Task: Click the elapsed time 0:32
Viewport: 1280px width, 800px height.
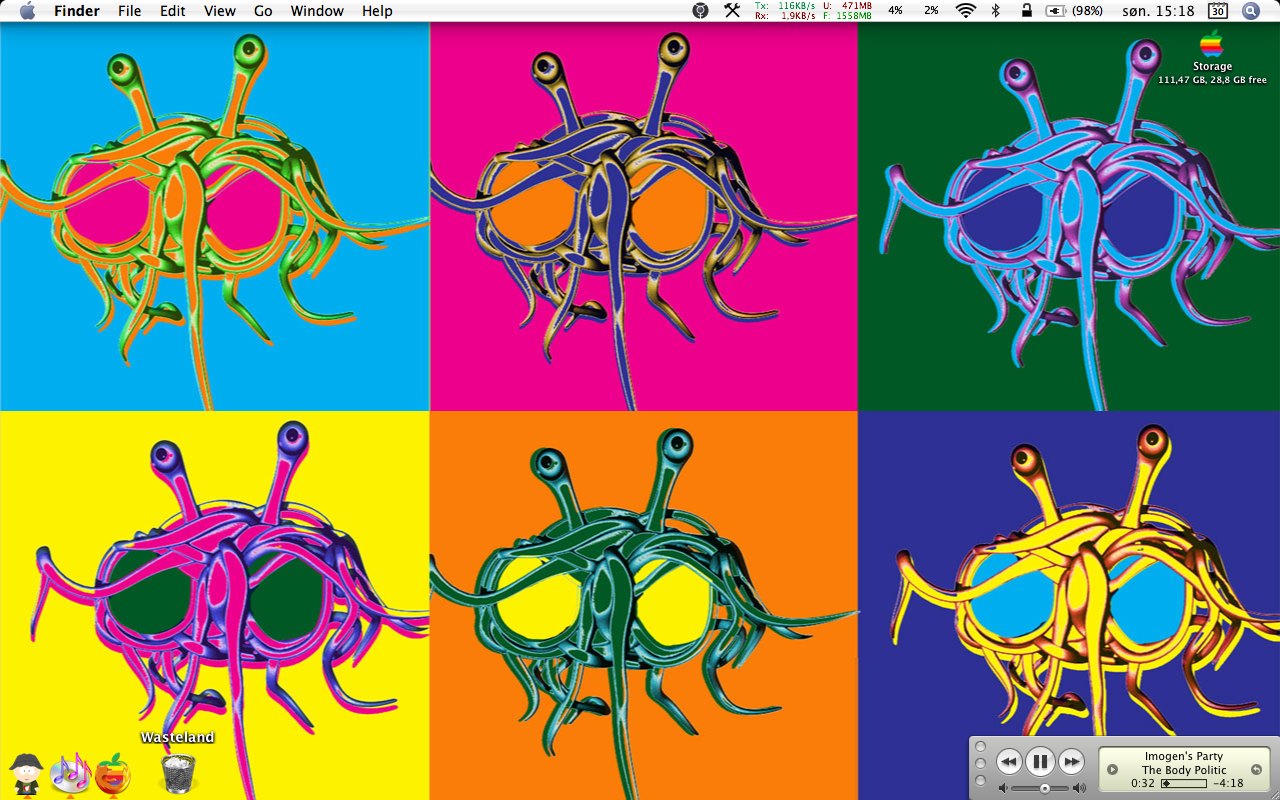Action: click(x=1143, y=783)
